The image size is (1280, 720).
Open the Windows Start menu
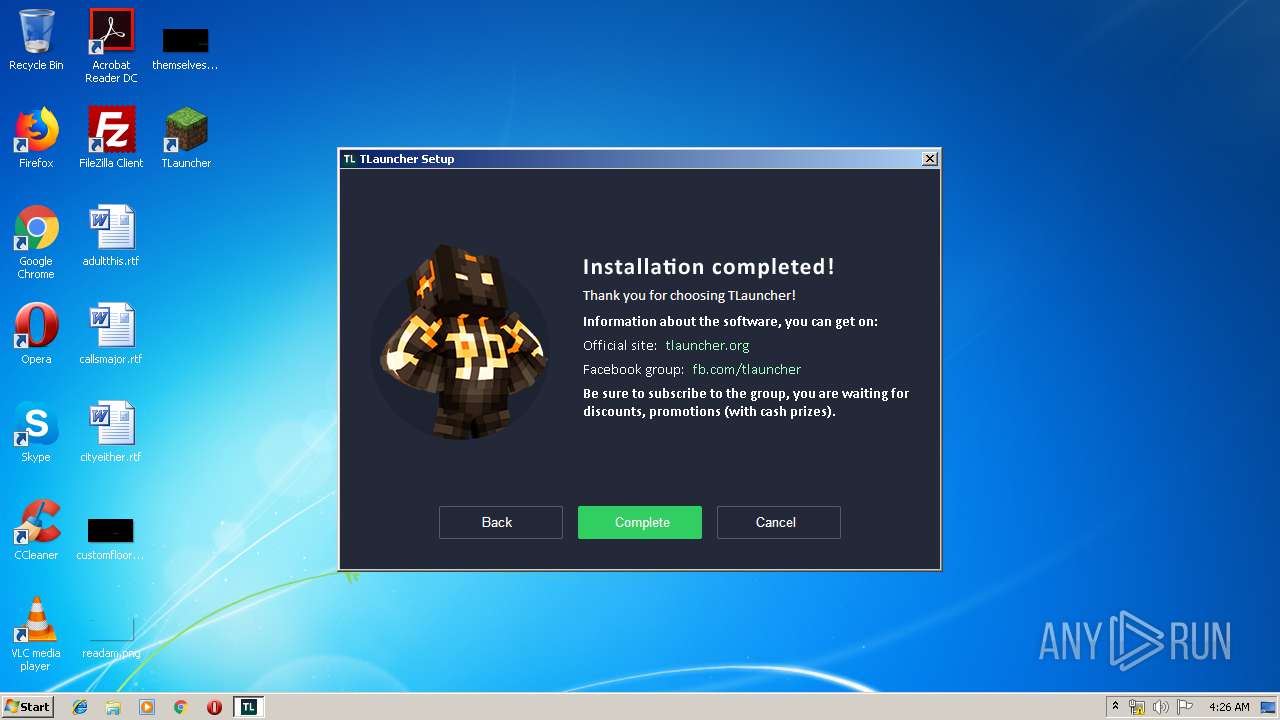click(x=27, y=707)
